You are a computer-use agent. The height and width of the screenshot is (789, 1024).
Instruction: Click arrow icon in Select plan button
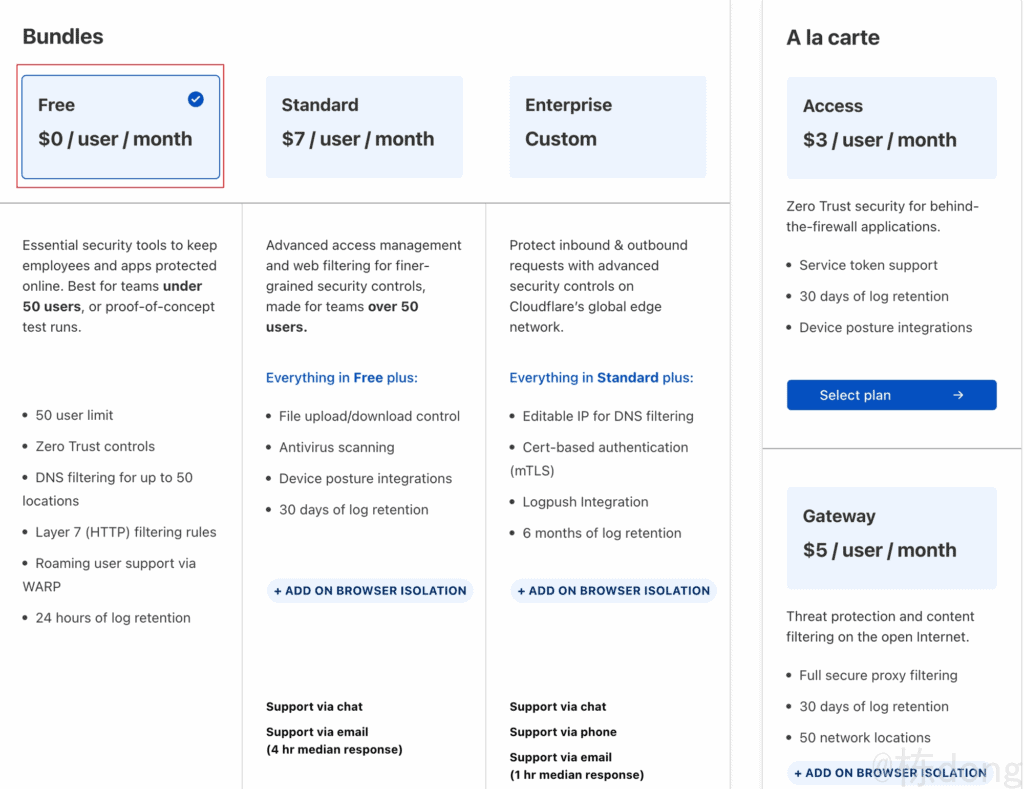point(958,395)
